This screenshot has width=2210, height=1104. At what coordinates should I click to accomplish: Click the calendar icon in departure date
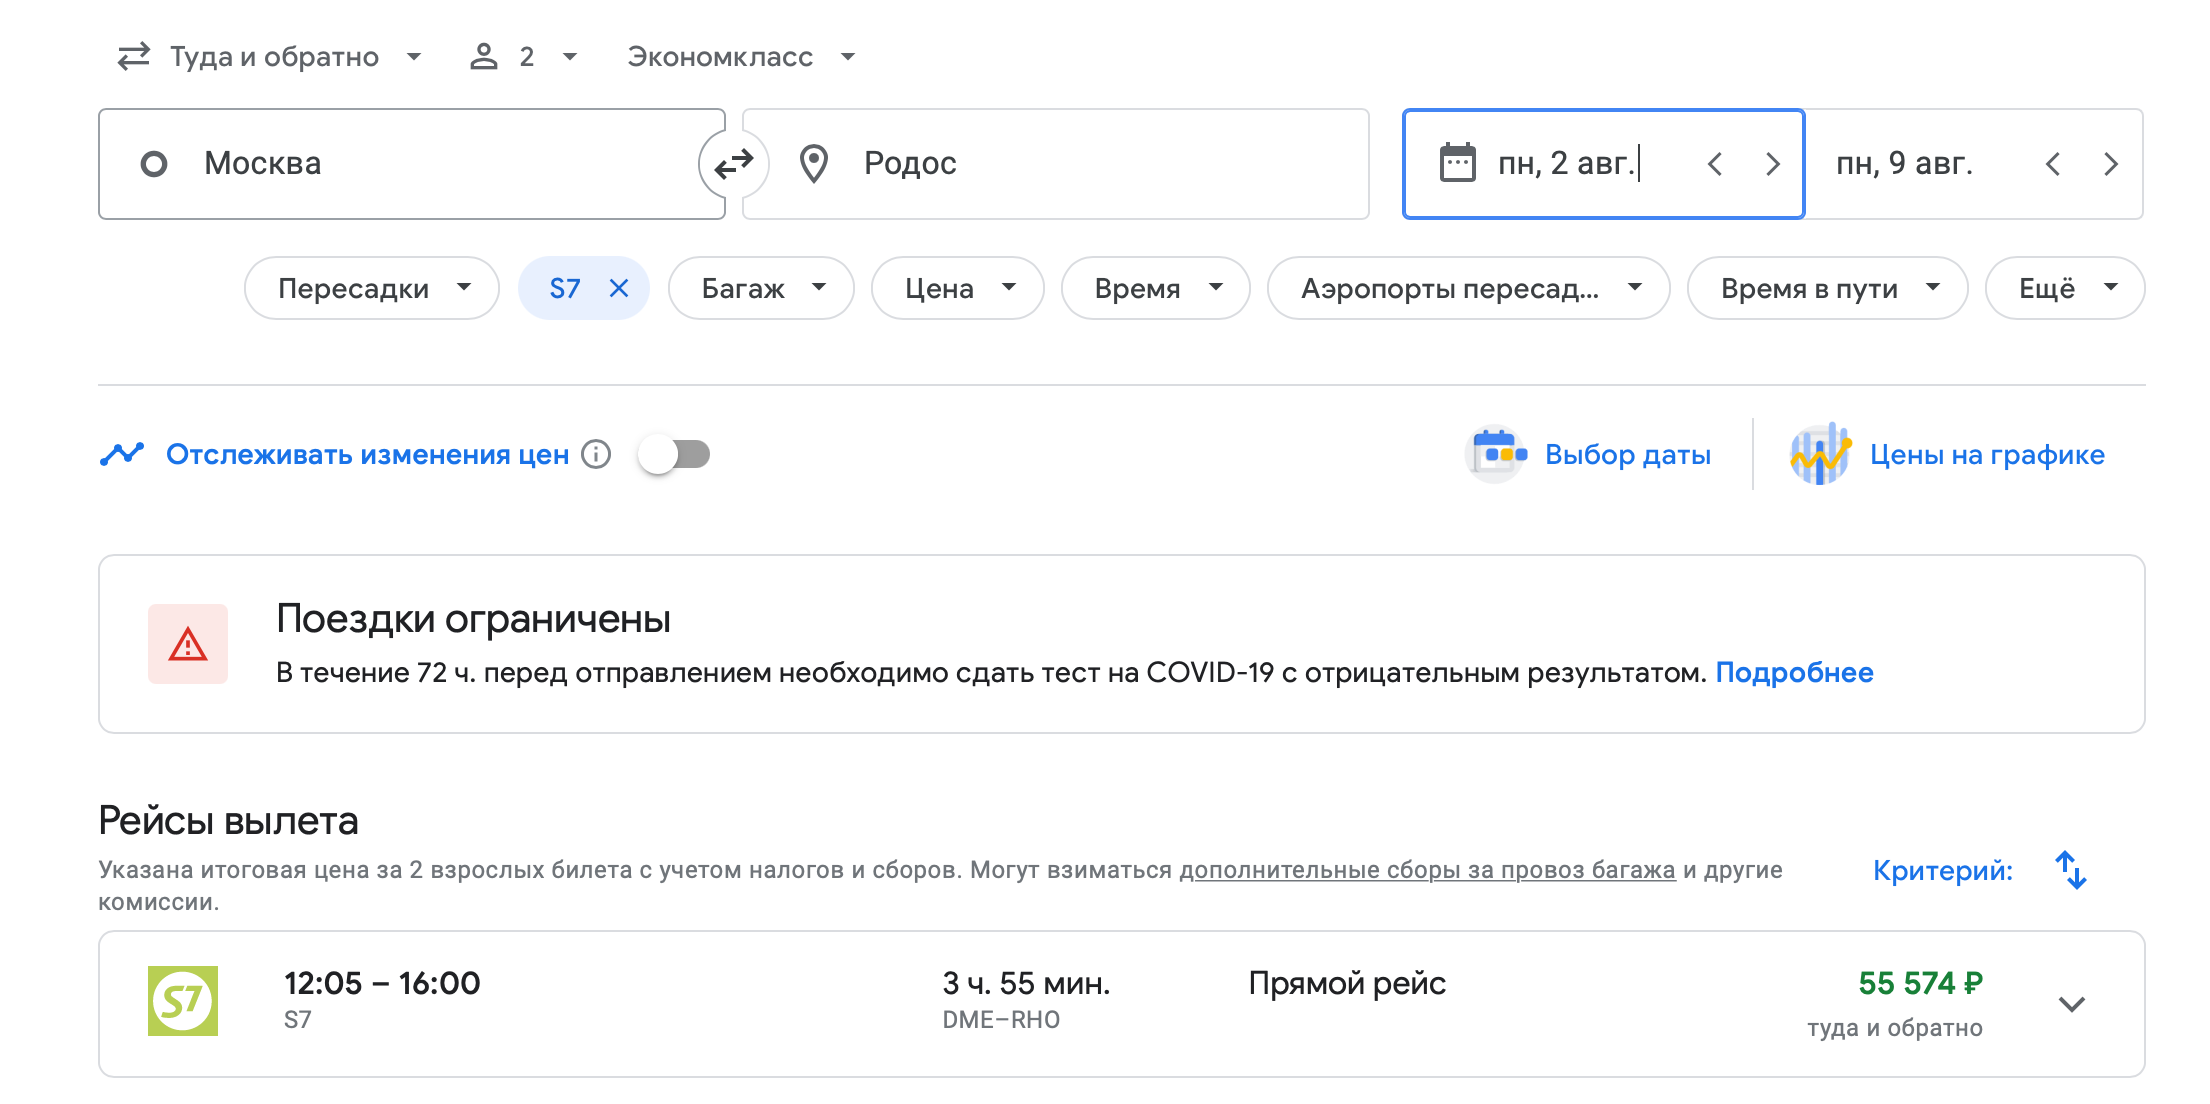tap(1457, 163)
